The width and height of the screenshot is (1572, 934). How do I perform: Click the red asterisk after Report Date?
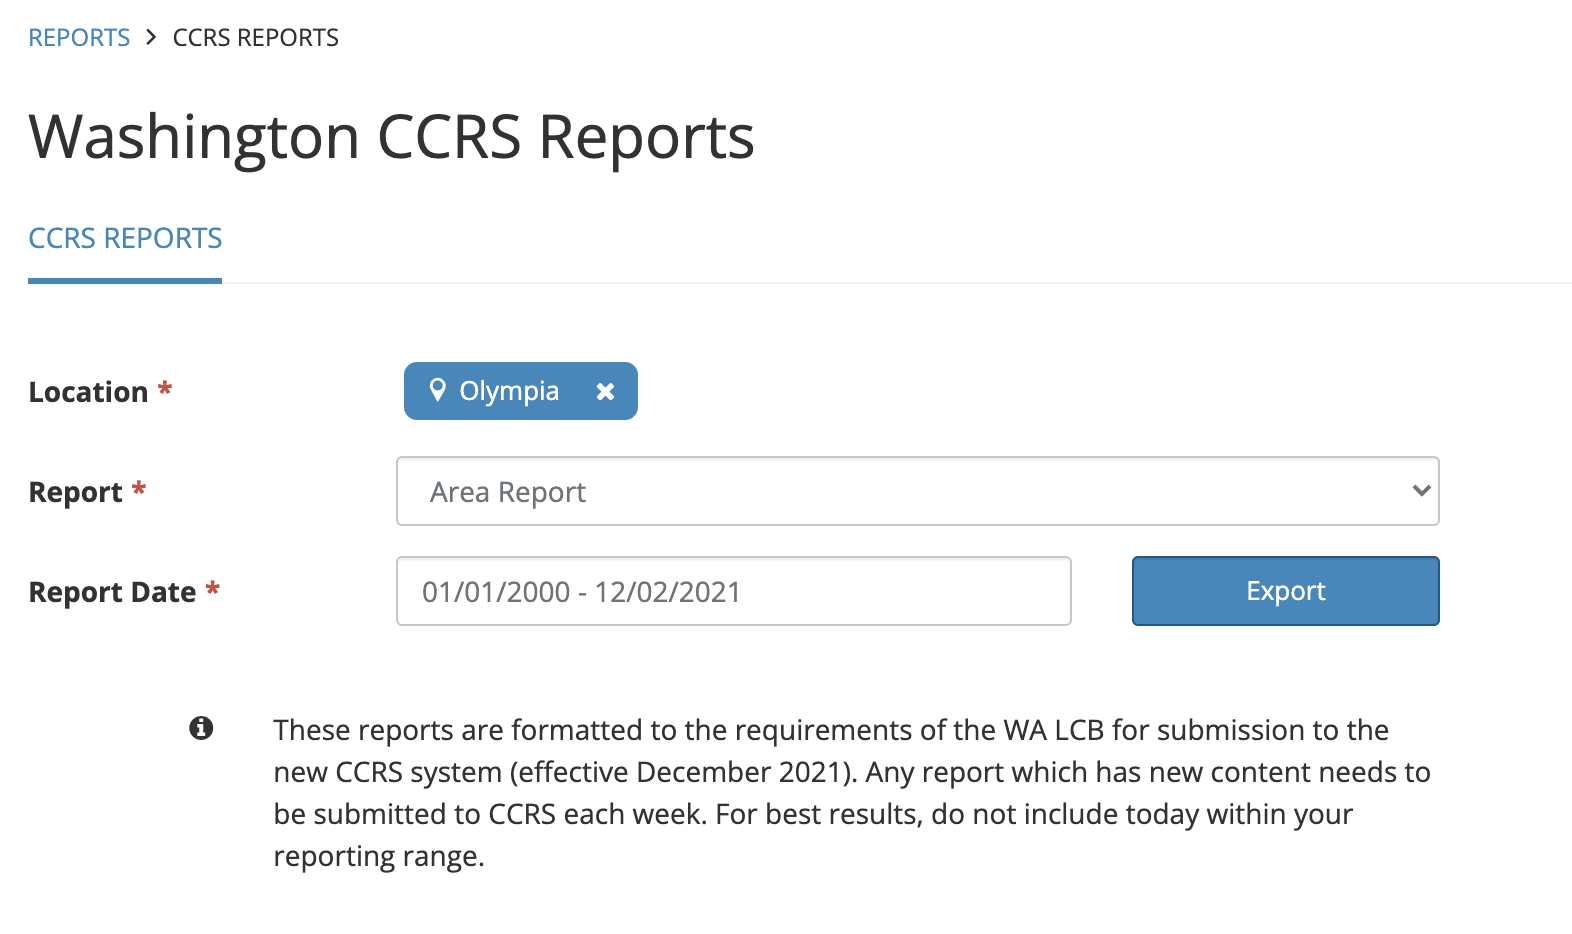point(212,588)
